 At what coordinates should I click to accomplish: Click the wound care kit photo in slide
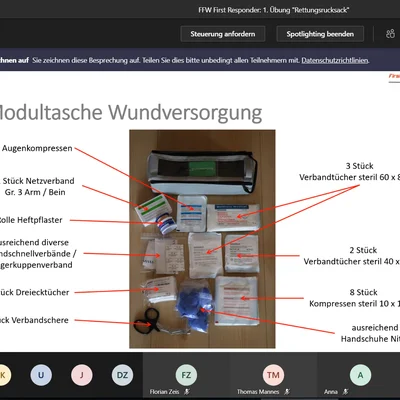coord(202,239)
